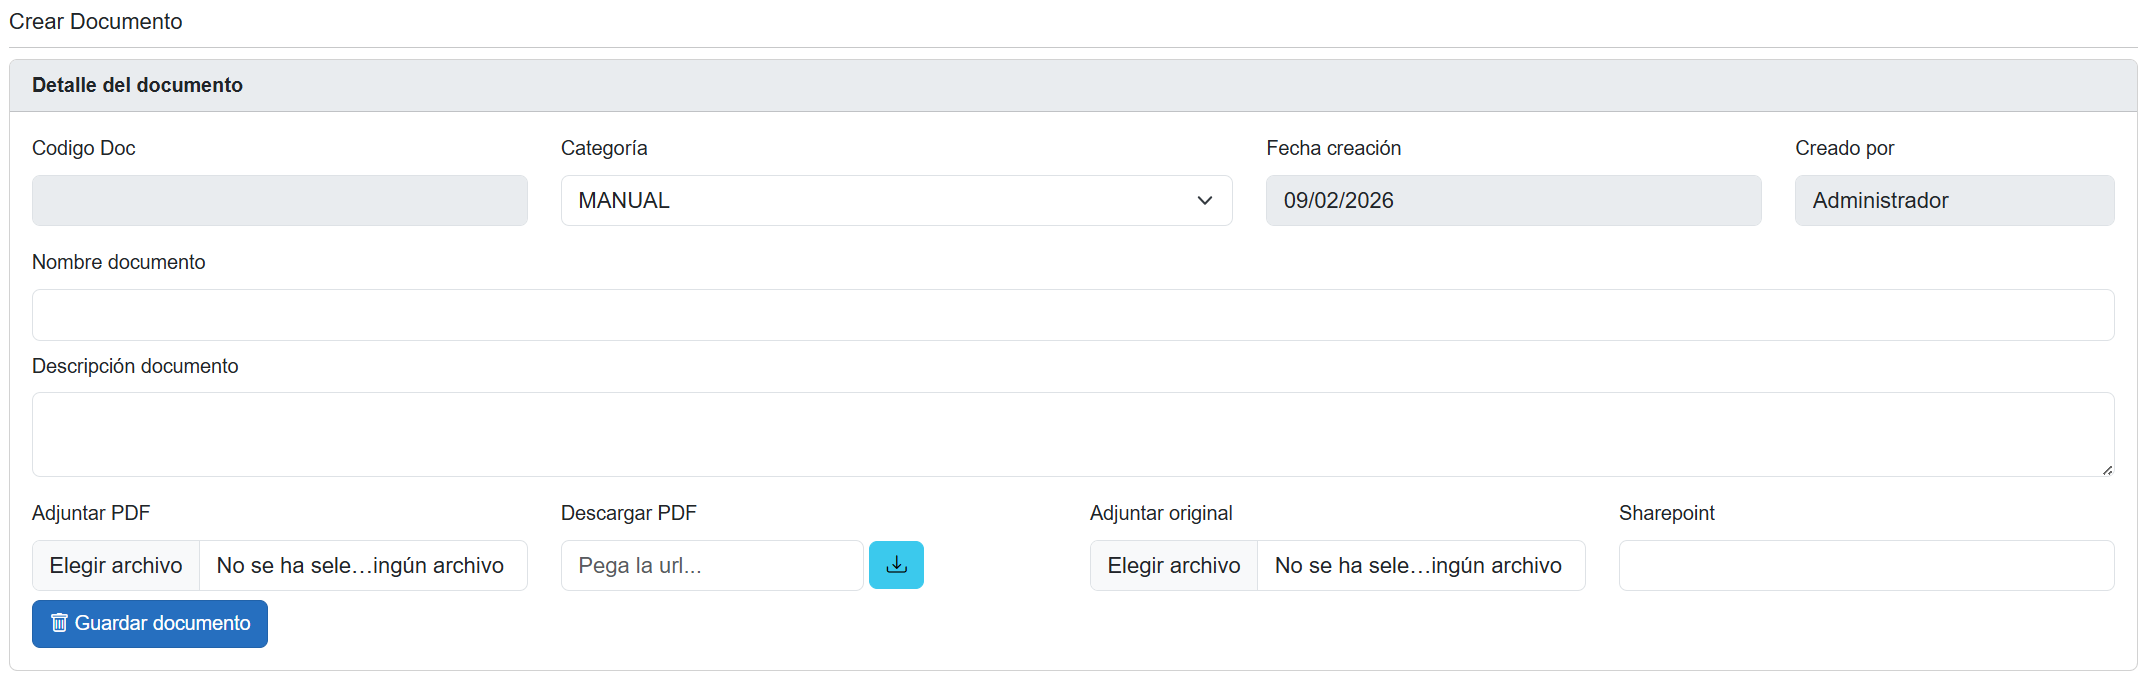Click the blue download icon button

[x=896, y=565]
